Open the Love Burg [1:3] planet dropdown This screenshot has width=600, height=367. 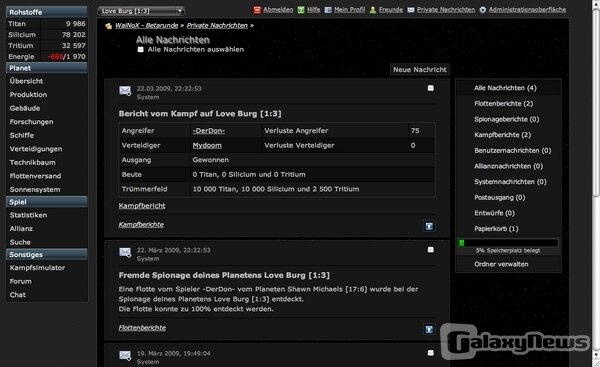(x=141, y=11)
